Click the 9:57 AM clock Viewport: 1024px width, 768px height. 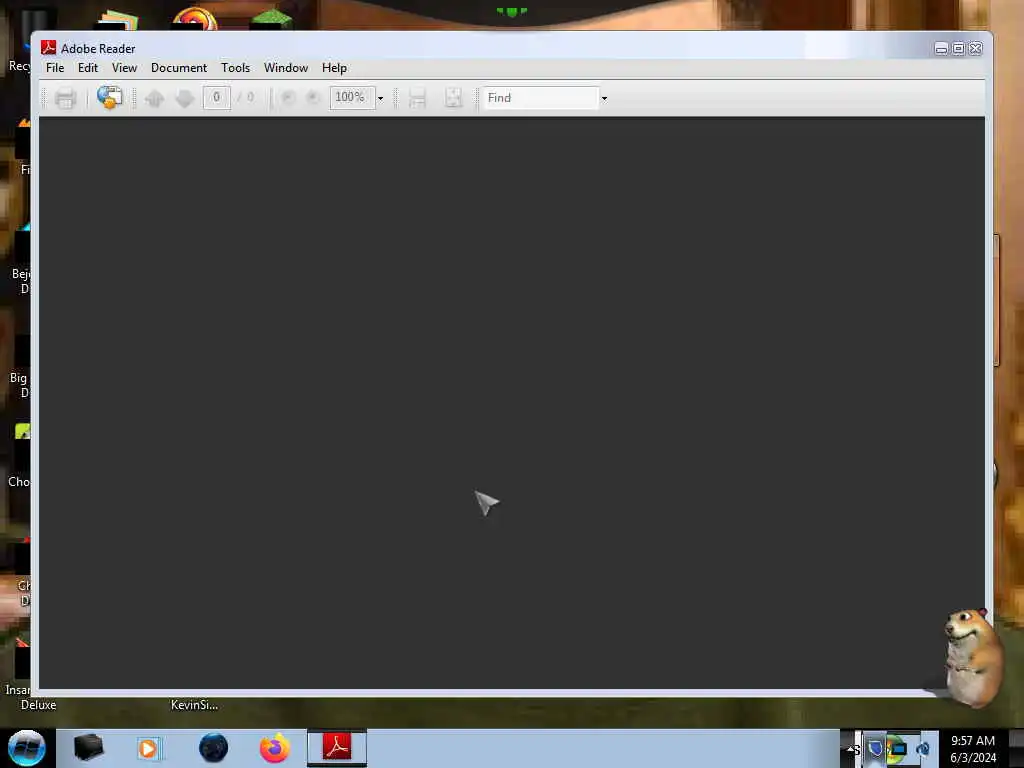[972, 741]
